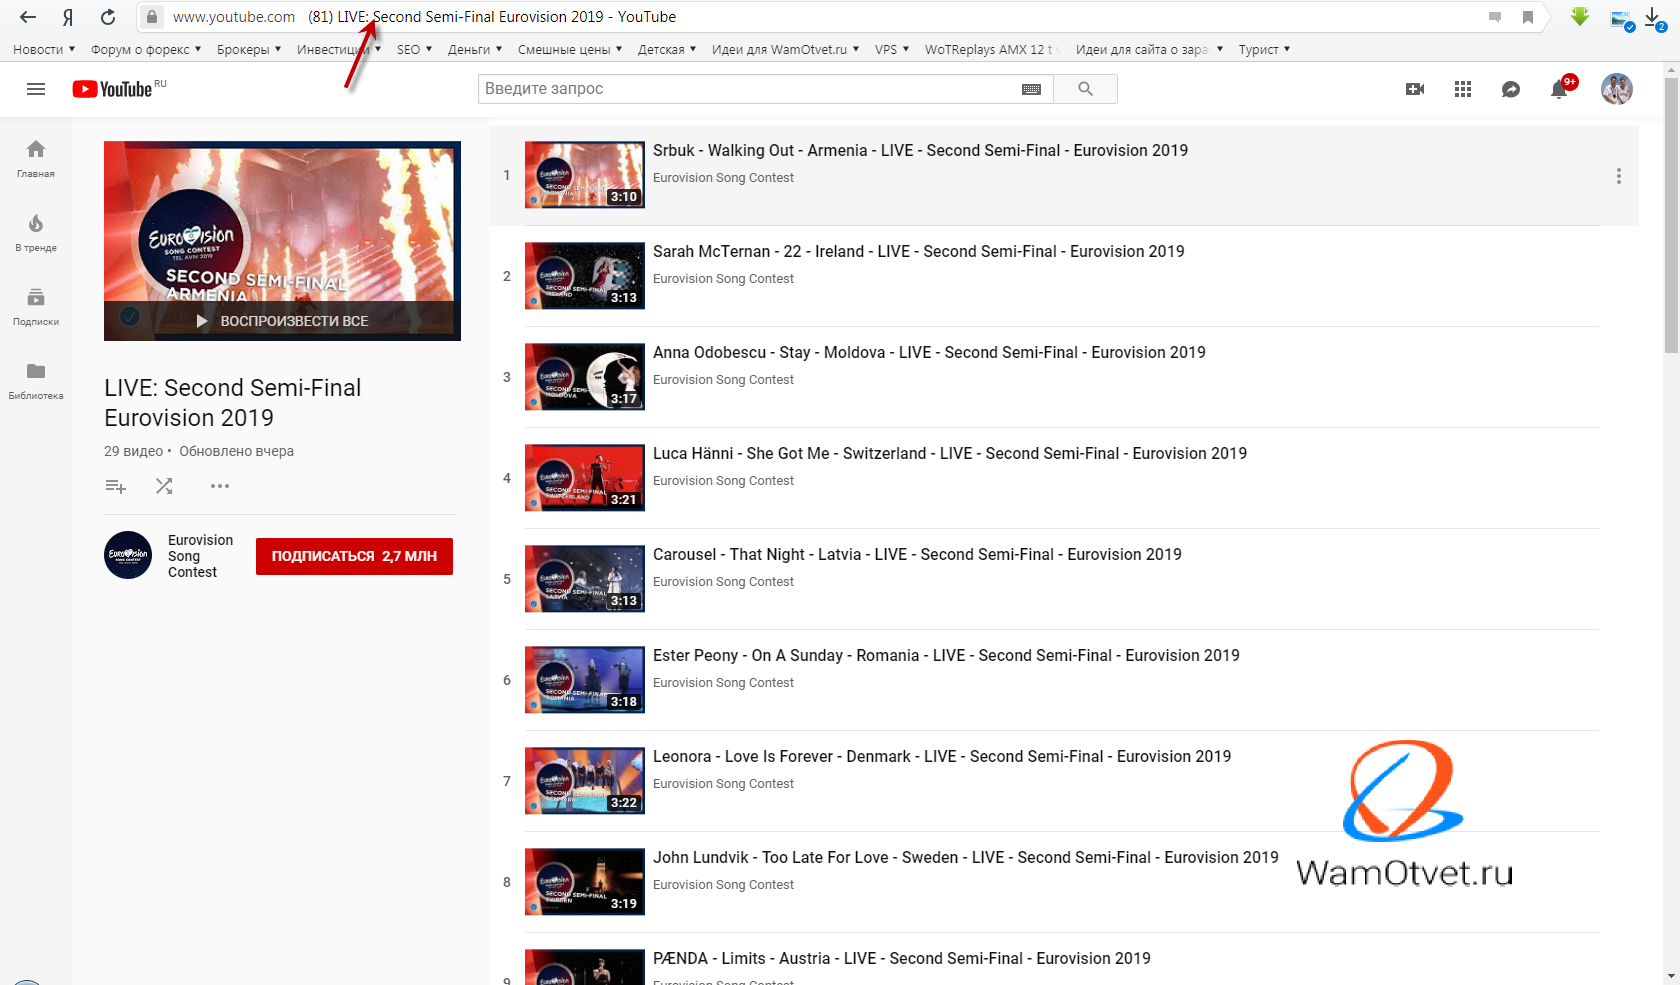
Task: Open the create video camera icon
Action: coord(1415,89)
